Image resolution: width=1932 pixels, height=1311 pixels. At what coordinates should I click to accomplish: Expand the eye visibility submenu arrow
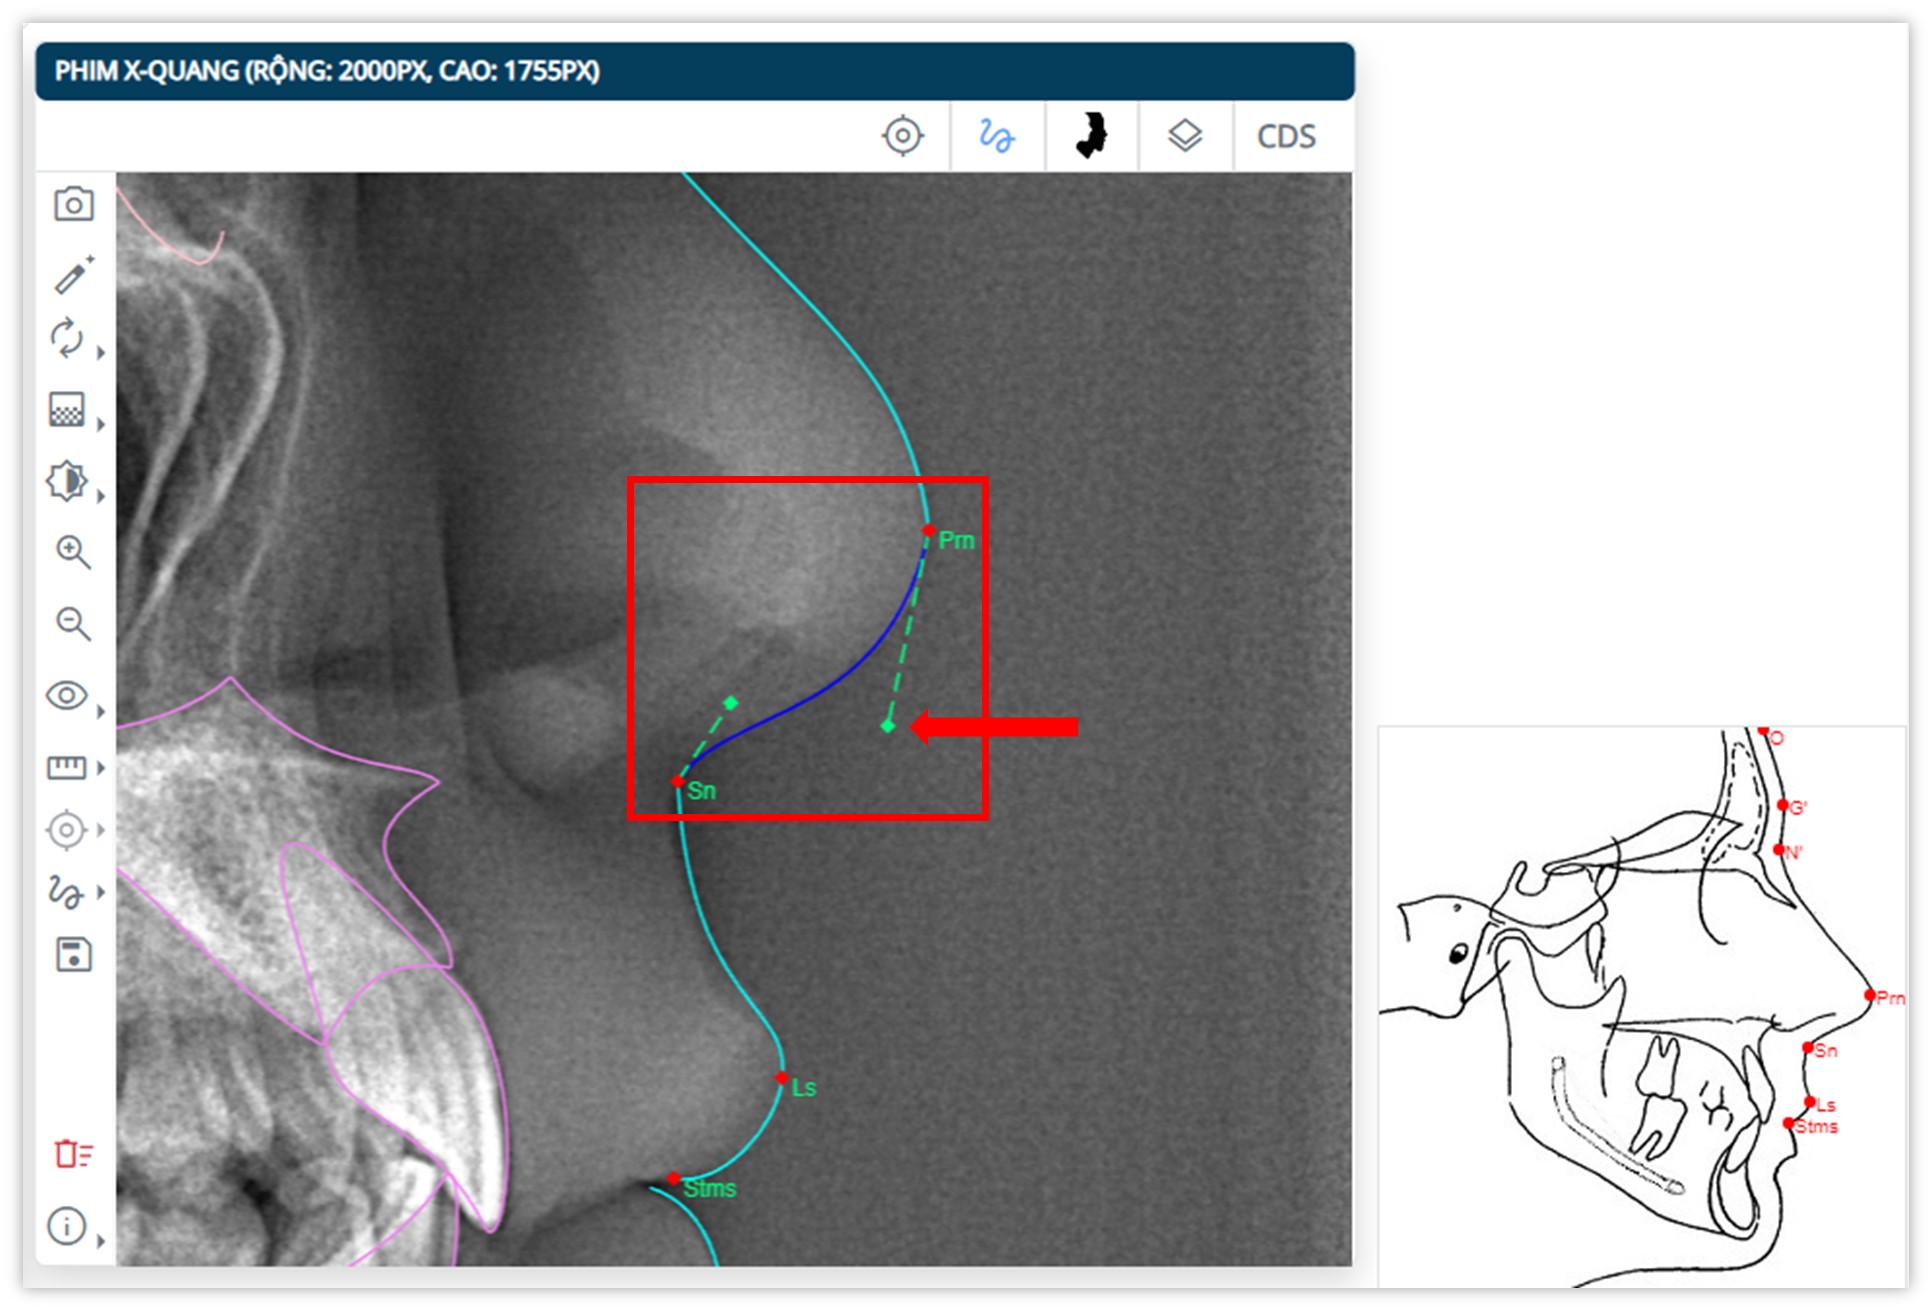100,711
